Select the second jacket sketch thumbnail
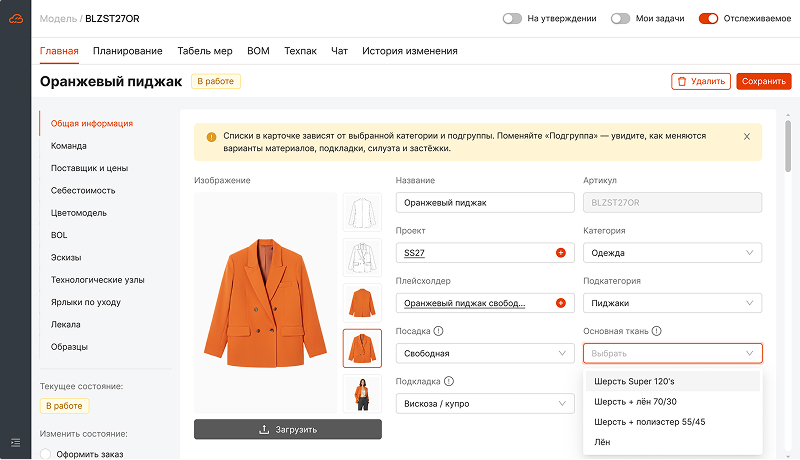The image size is (800, 460). 362,258
